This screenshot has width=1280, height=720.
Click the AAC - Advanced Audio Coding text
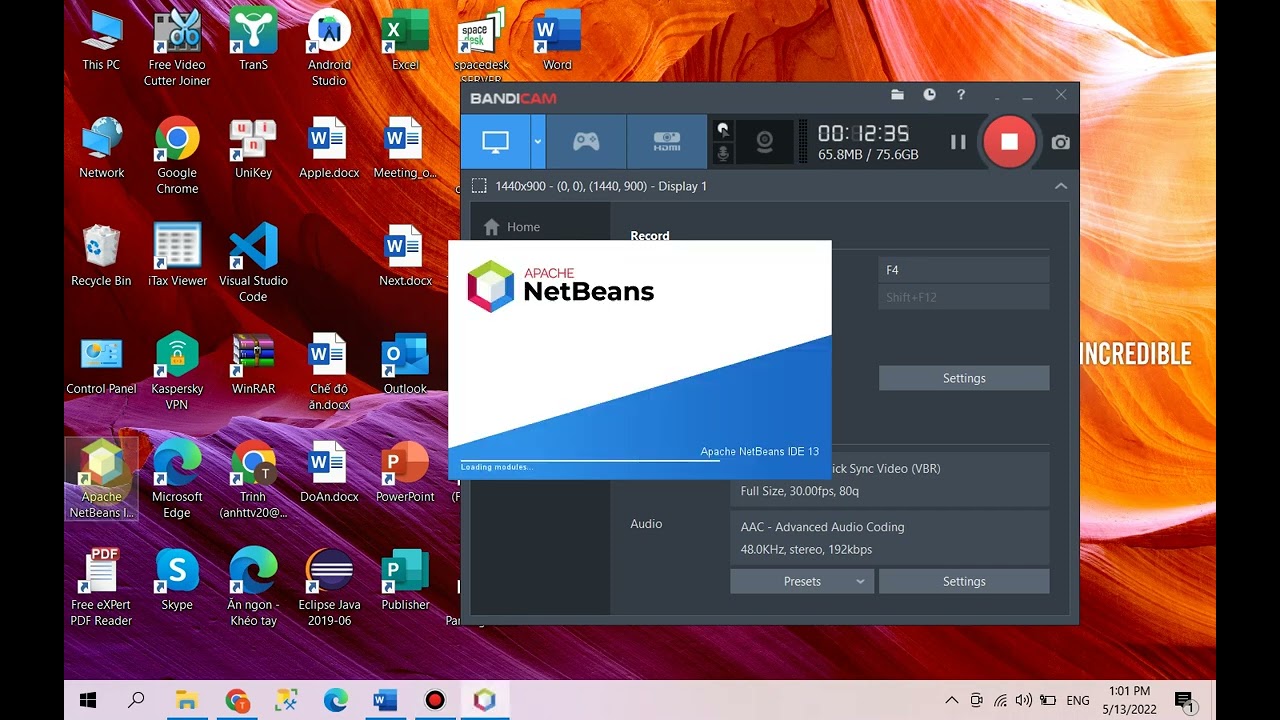822,527
